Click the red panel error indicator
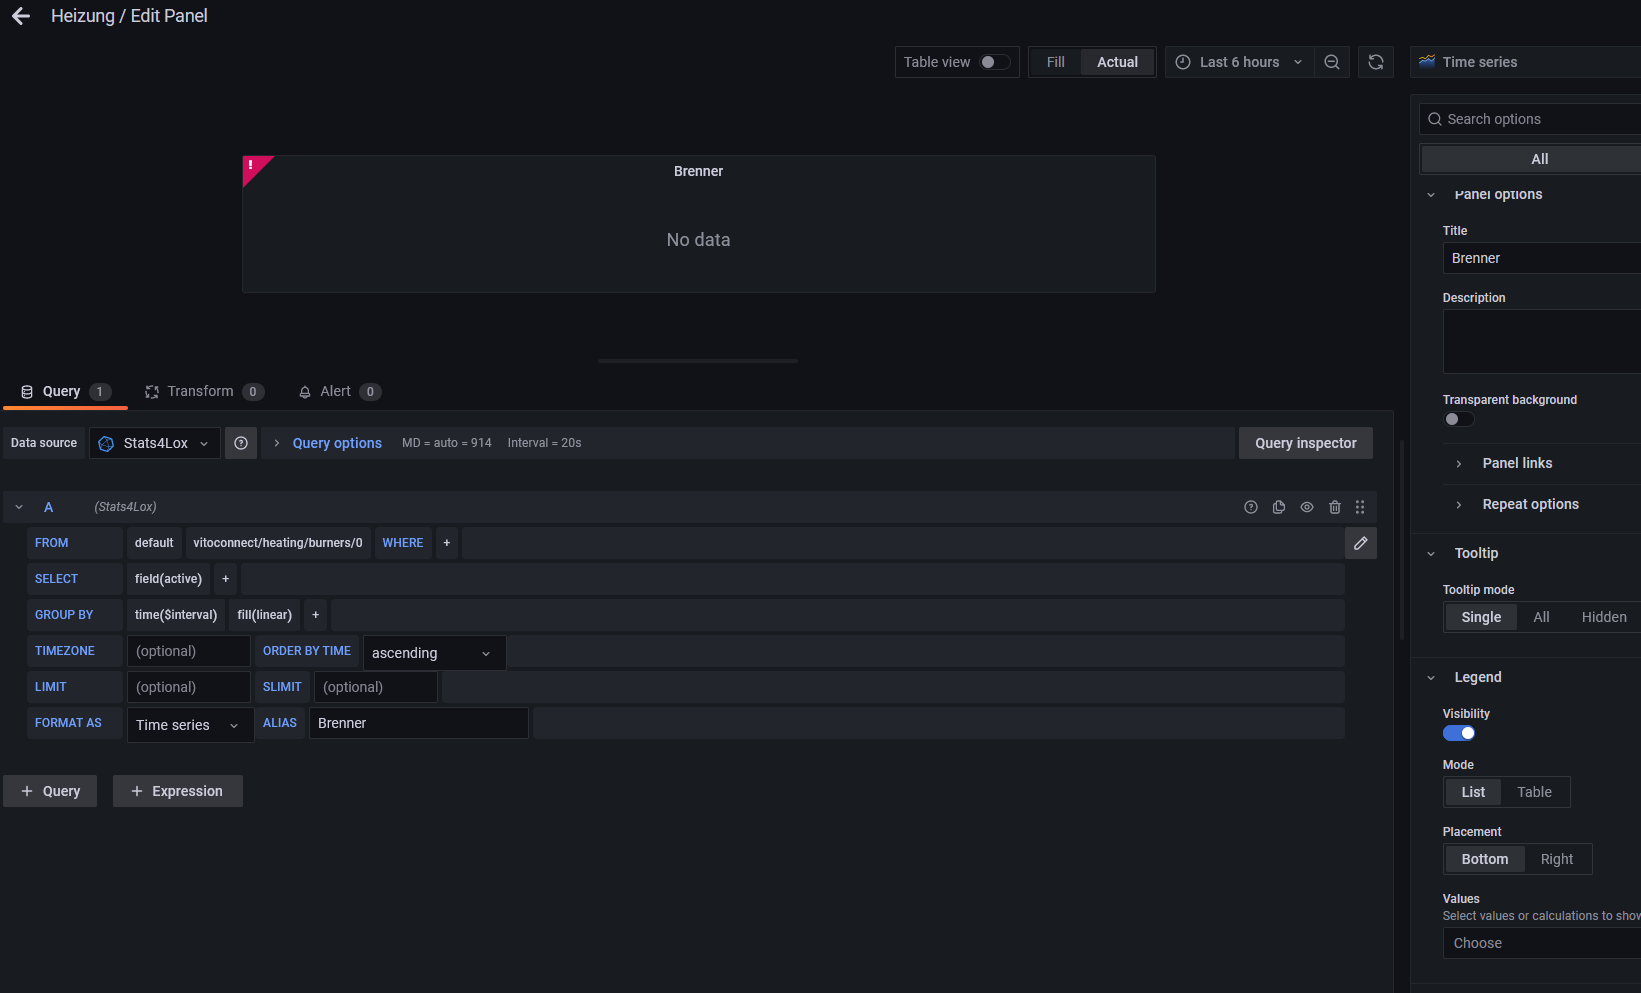This screenshot has height=993, width=1641. click(252, 165)
